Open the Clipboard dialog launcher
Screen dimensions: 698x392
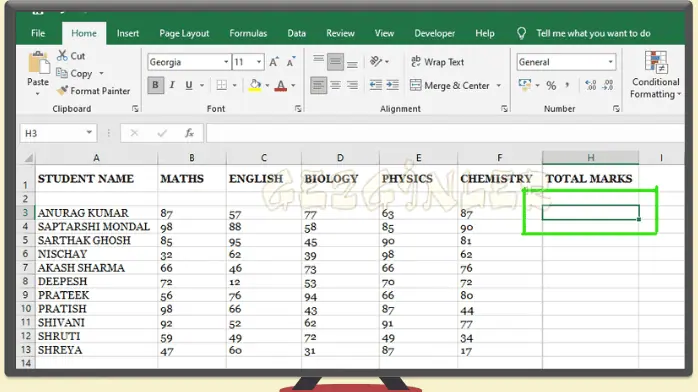click(x=135, y=109)
